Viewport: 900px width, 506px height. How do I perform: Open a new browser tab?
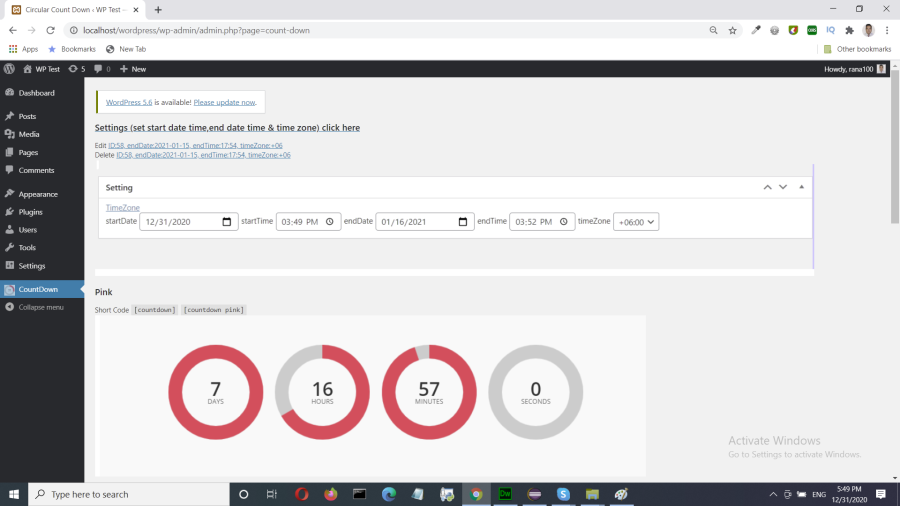158,10
